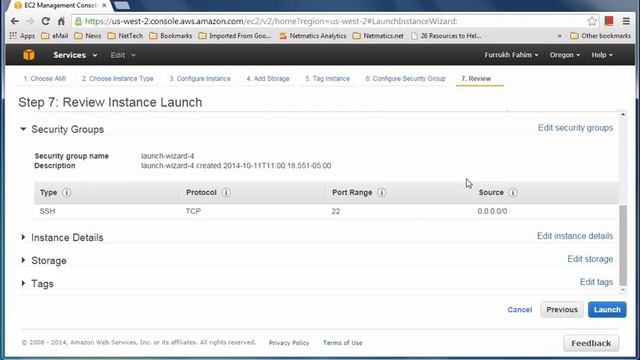
Task: Show hidden bookmarks with the chevron
Action: [x=560, y=36]
